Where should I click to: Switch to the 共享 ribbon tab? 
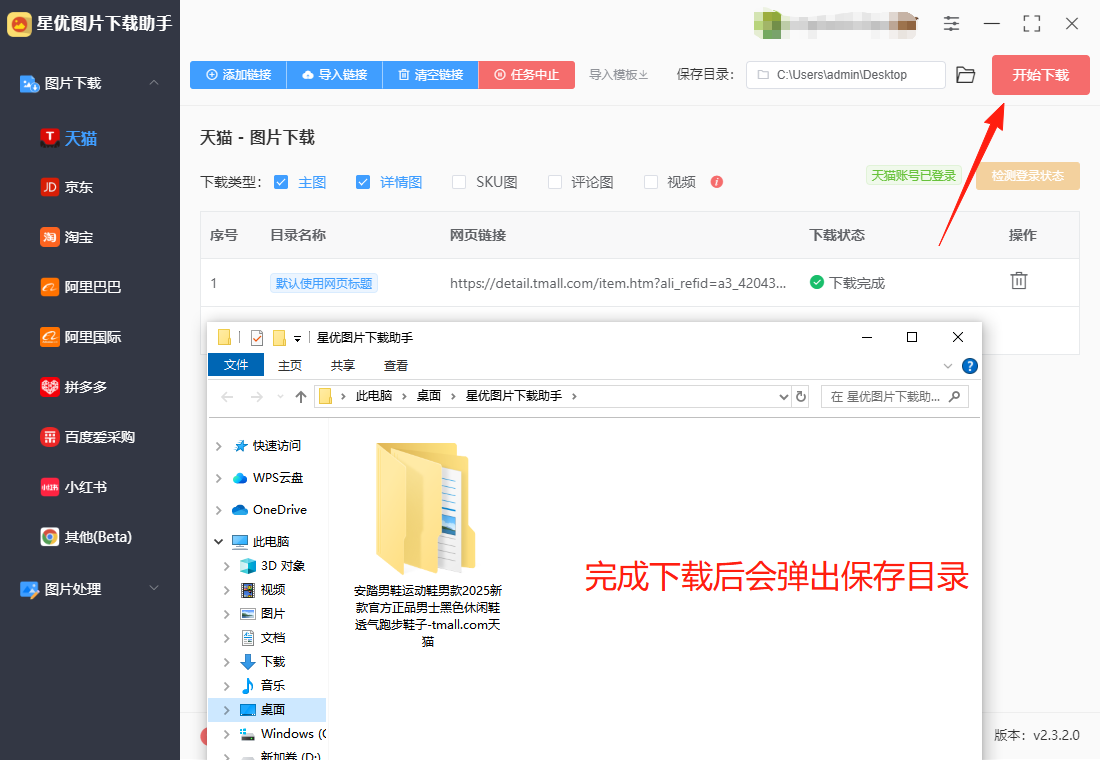pyautogui.click(x=342, y=366)
